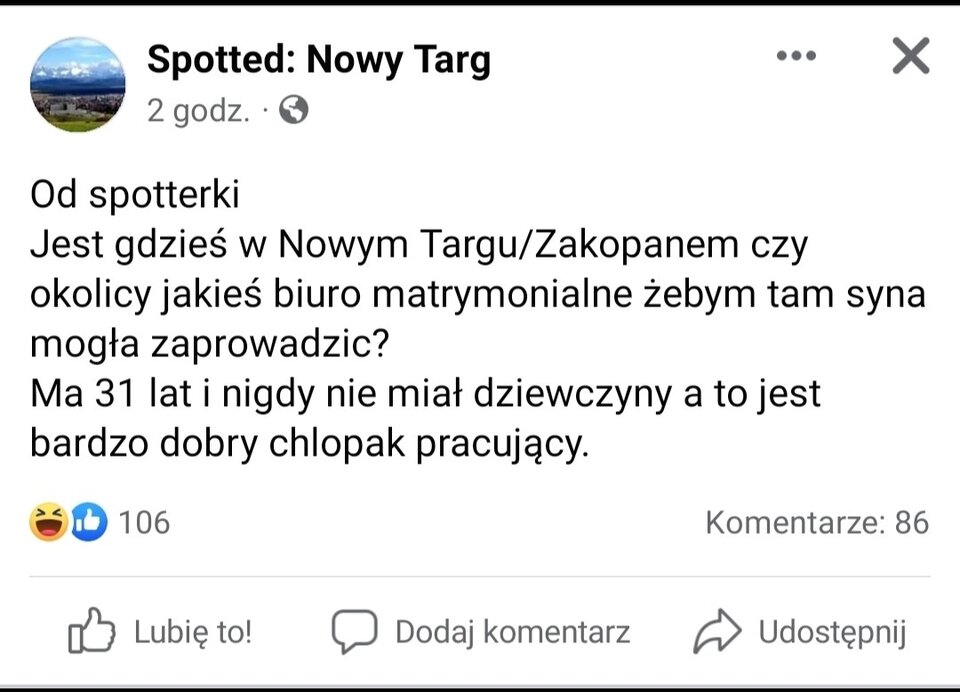Open the Spotted: Nowy Targ profile picture
Viewport: 960px width, 692px height.
[78, 84]
